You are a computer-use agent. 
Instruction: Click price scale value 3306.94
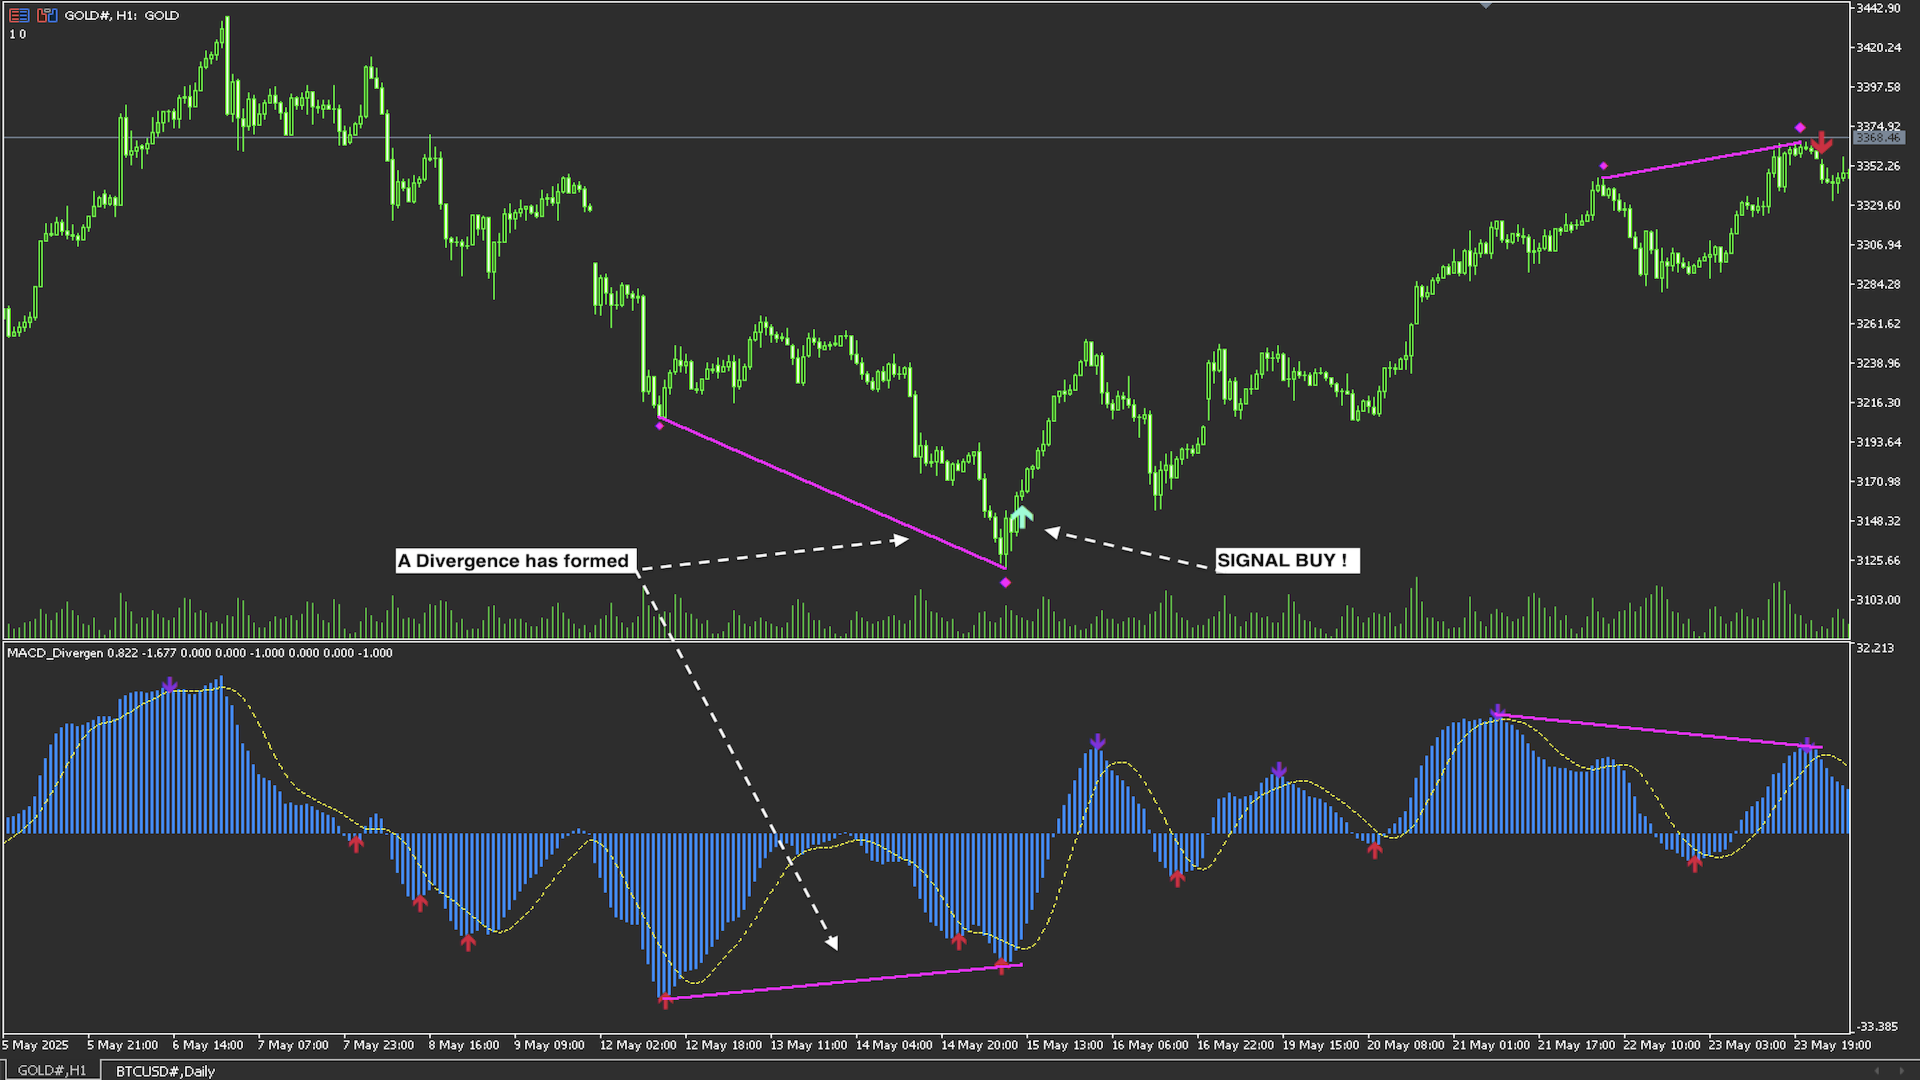[x=1878, y=245]
